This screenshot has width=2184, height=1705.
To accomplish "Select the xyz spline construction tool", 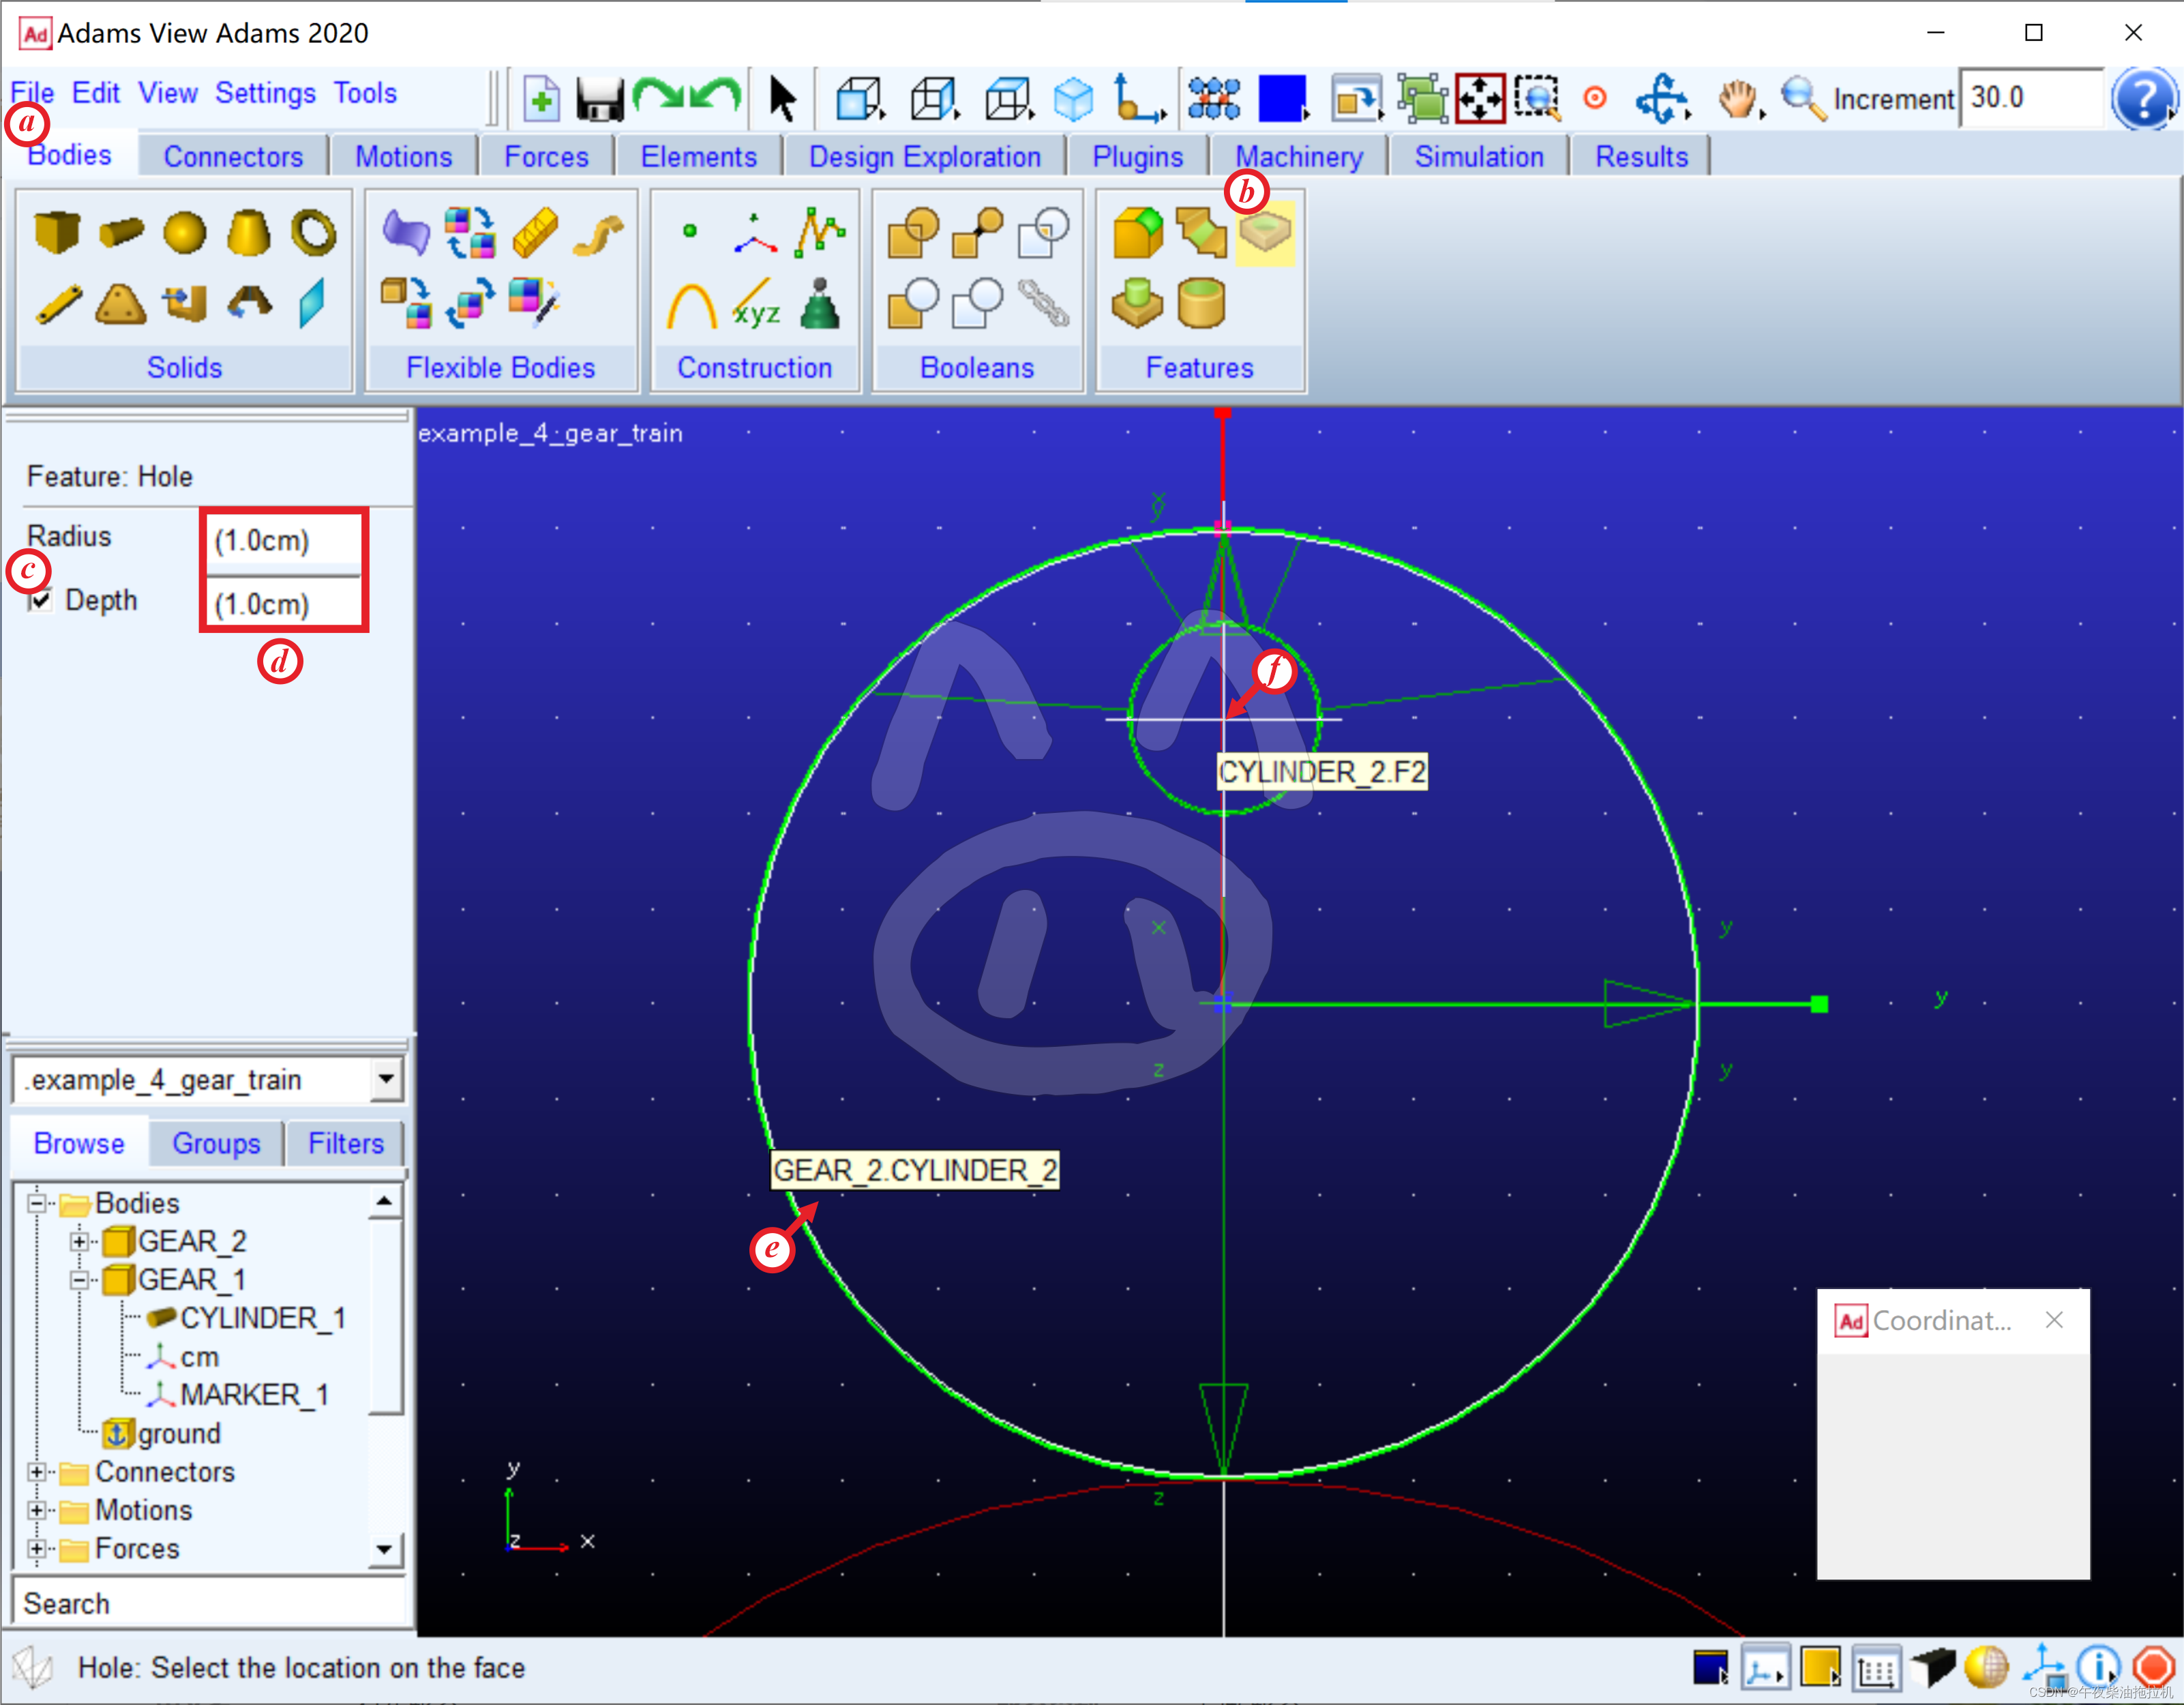I will [756, 305].
